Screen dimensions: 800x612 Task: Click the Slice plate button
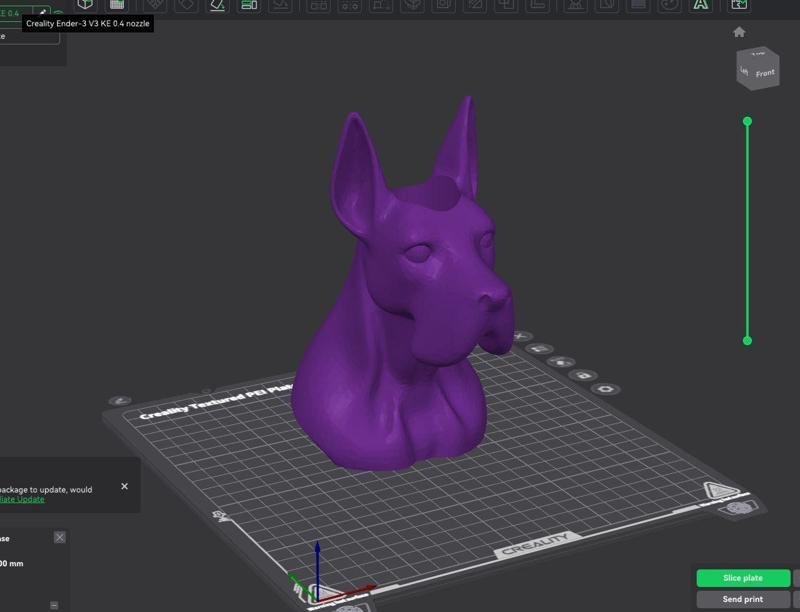coord(743,578)
